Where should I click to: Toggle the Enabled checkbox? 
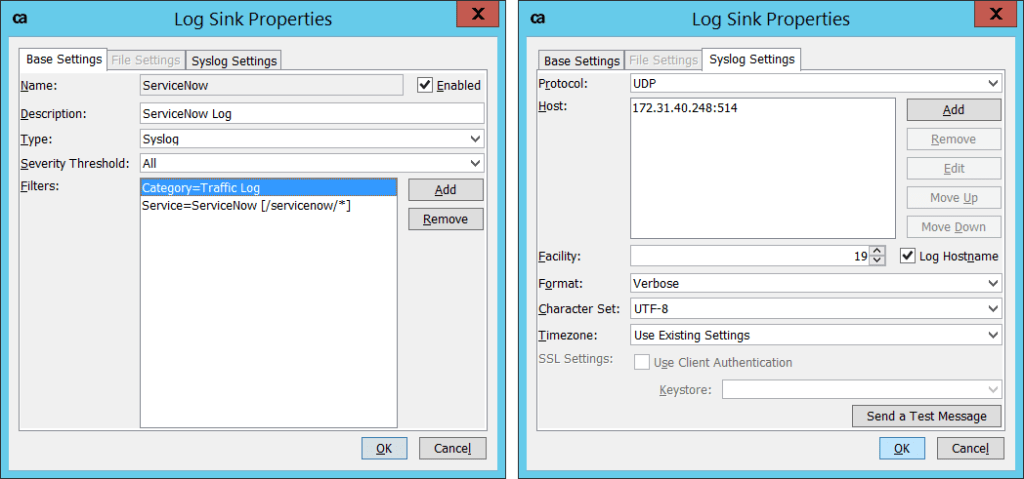click(425, 86)
